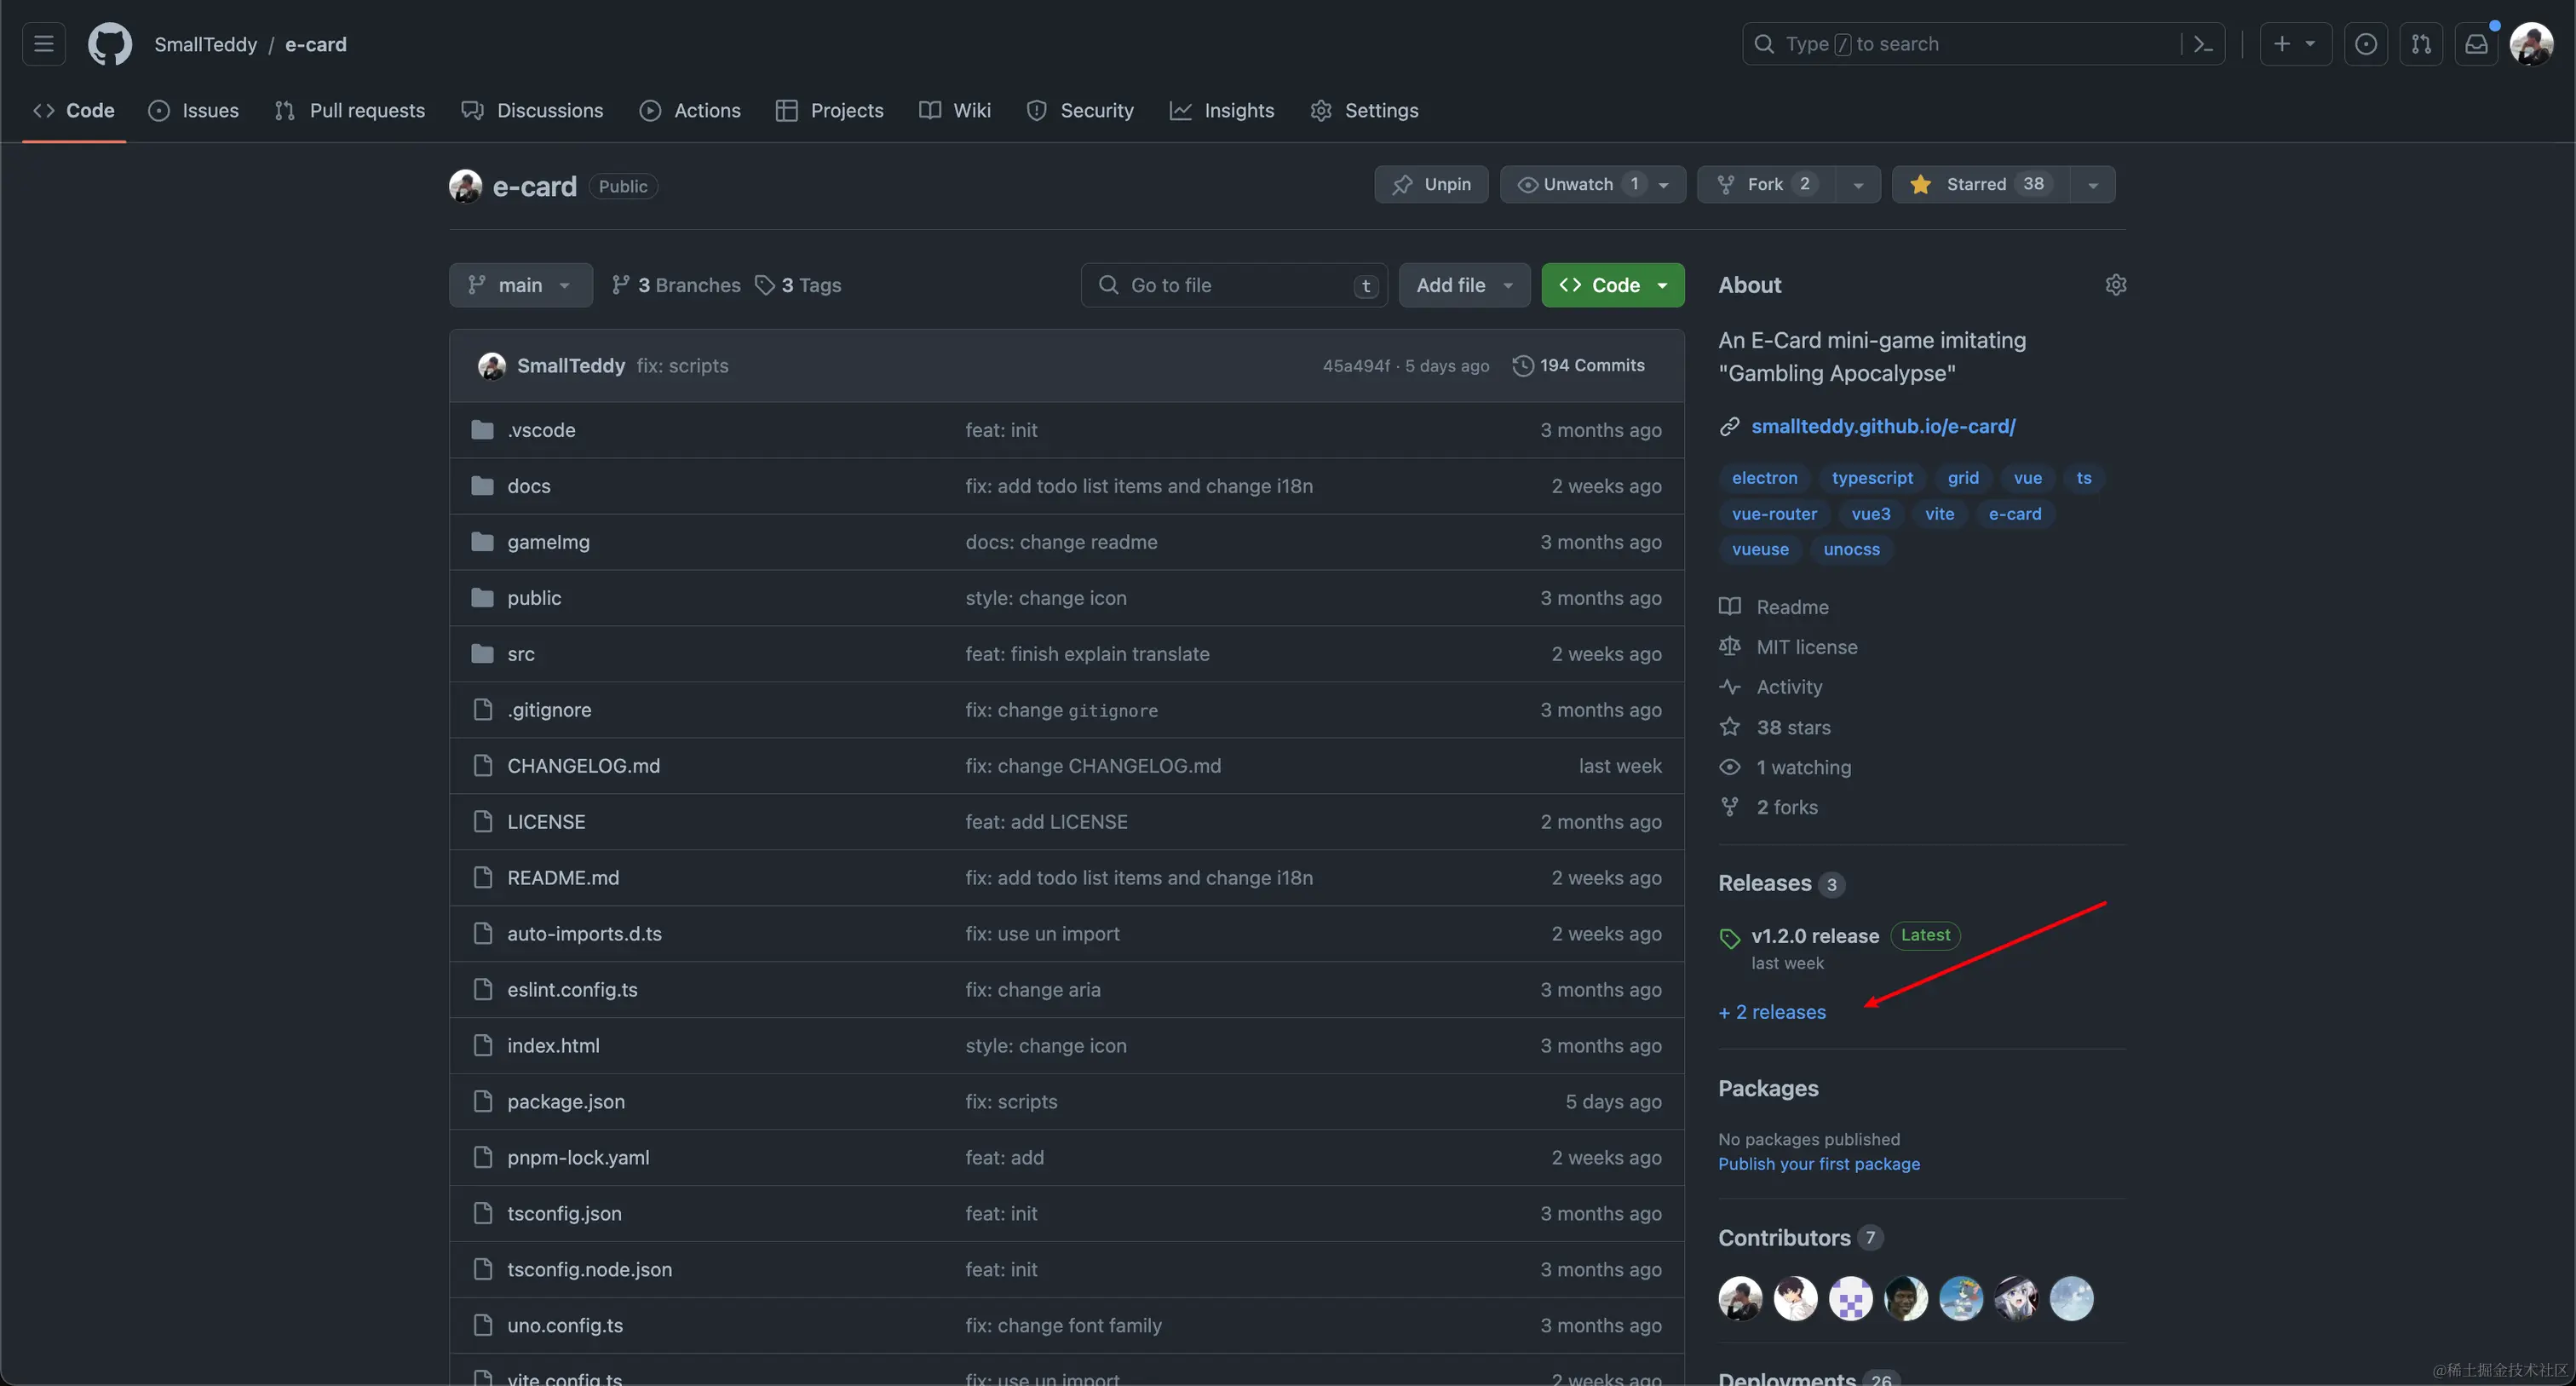Expand the main branch dropdown
2576x1386 pixels.
tap(520, 285)
